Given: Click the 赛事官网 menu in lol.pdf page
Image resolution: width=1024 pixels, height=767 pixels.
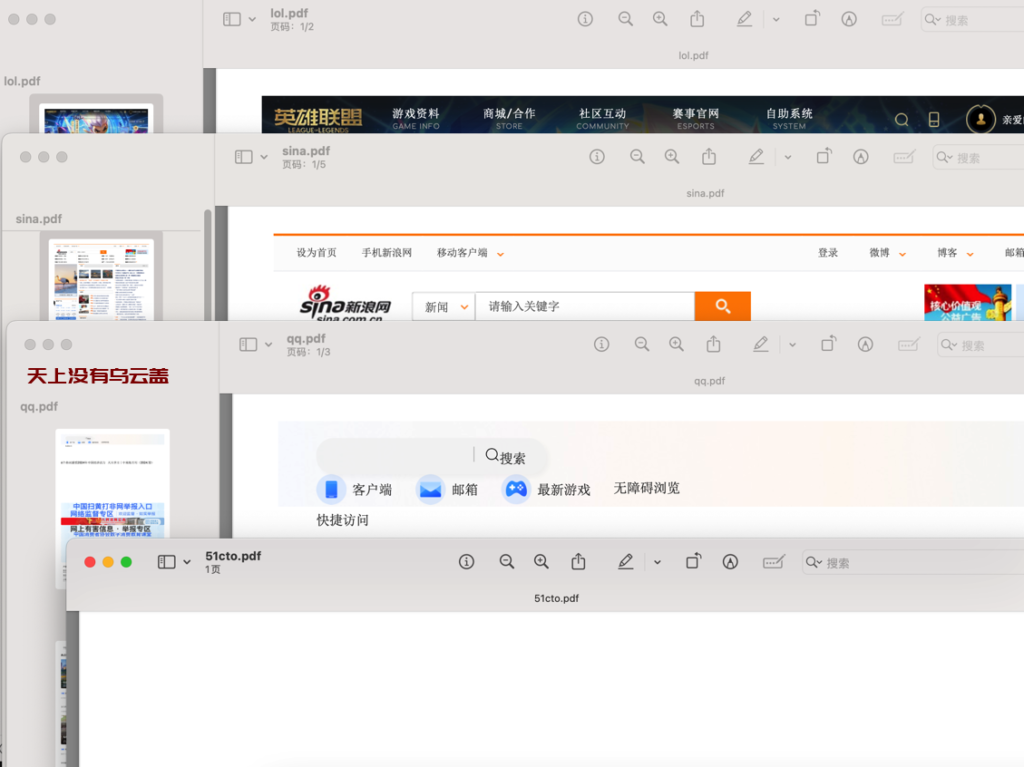Looking at the screenshot, I should [x=696, y=118].
